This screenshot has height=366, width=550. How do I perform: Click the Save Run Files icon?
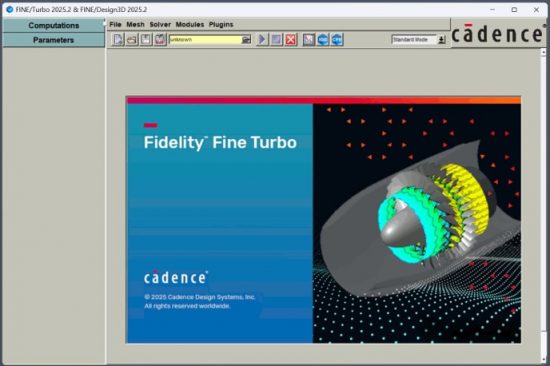(x=160, y=39)
